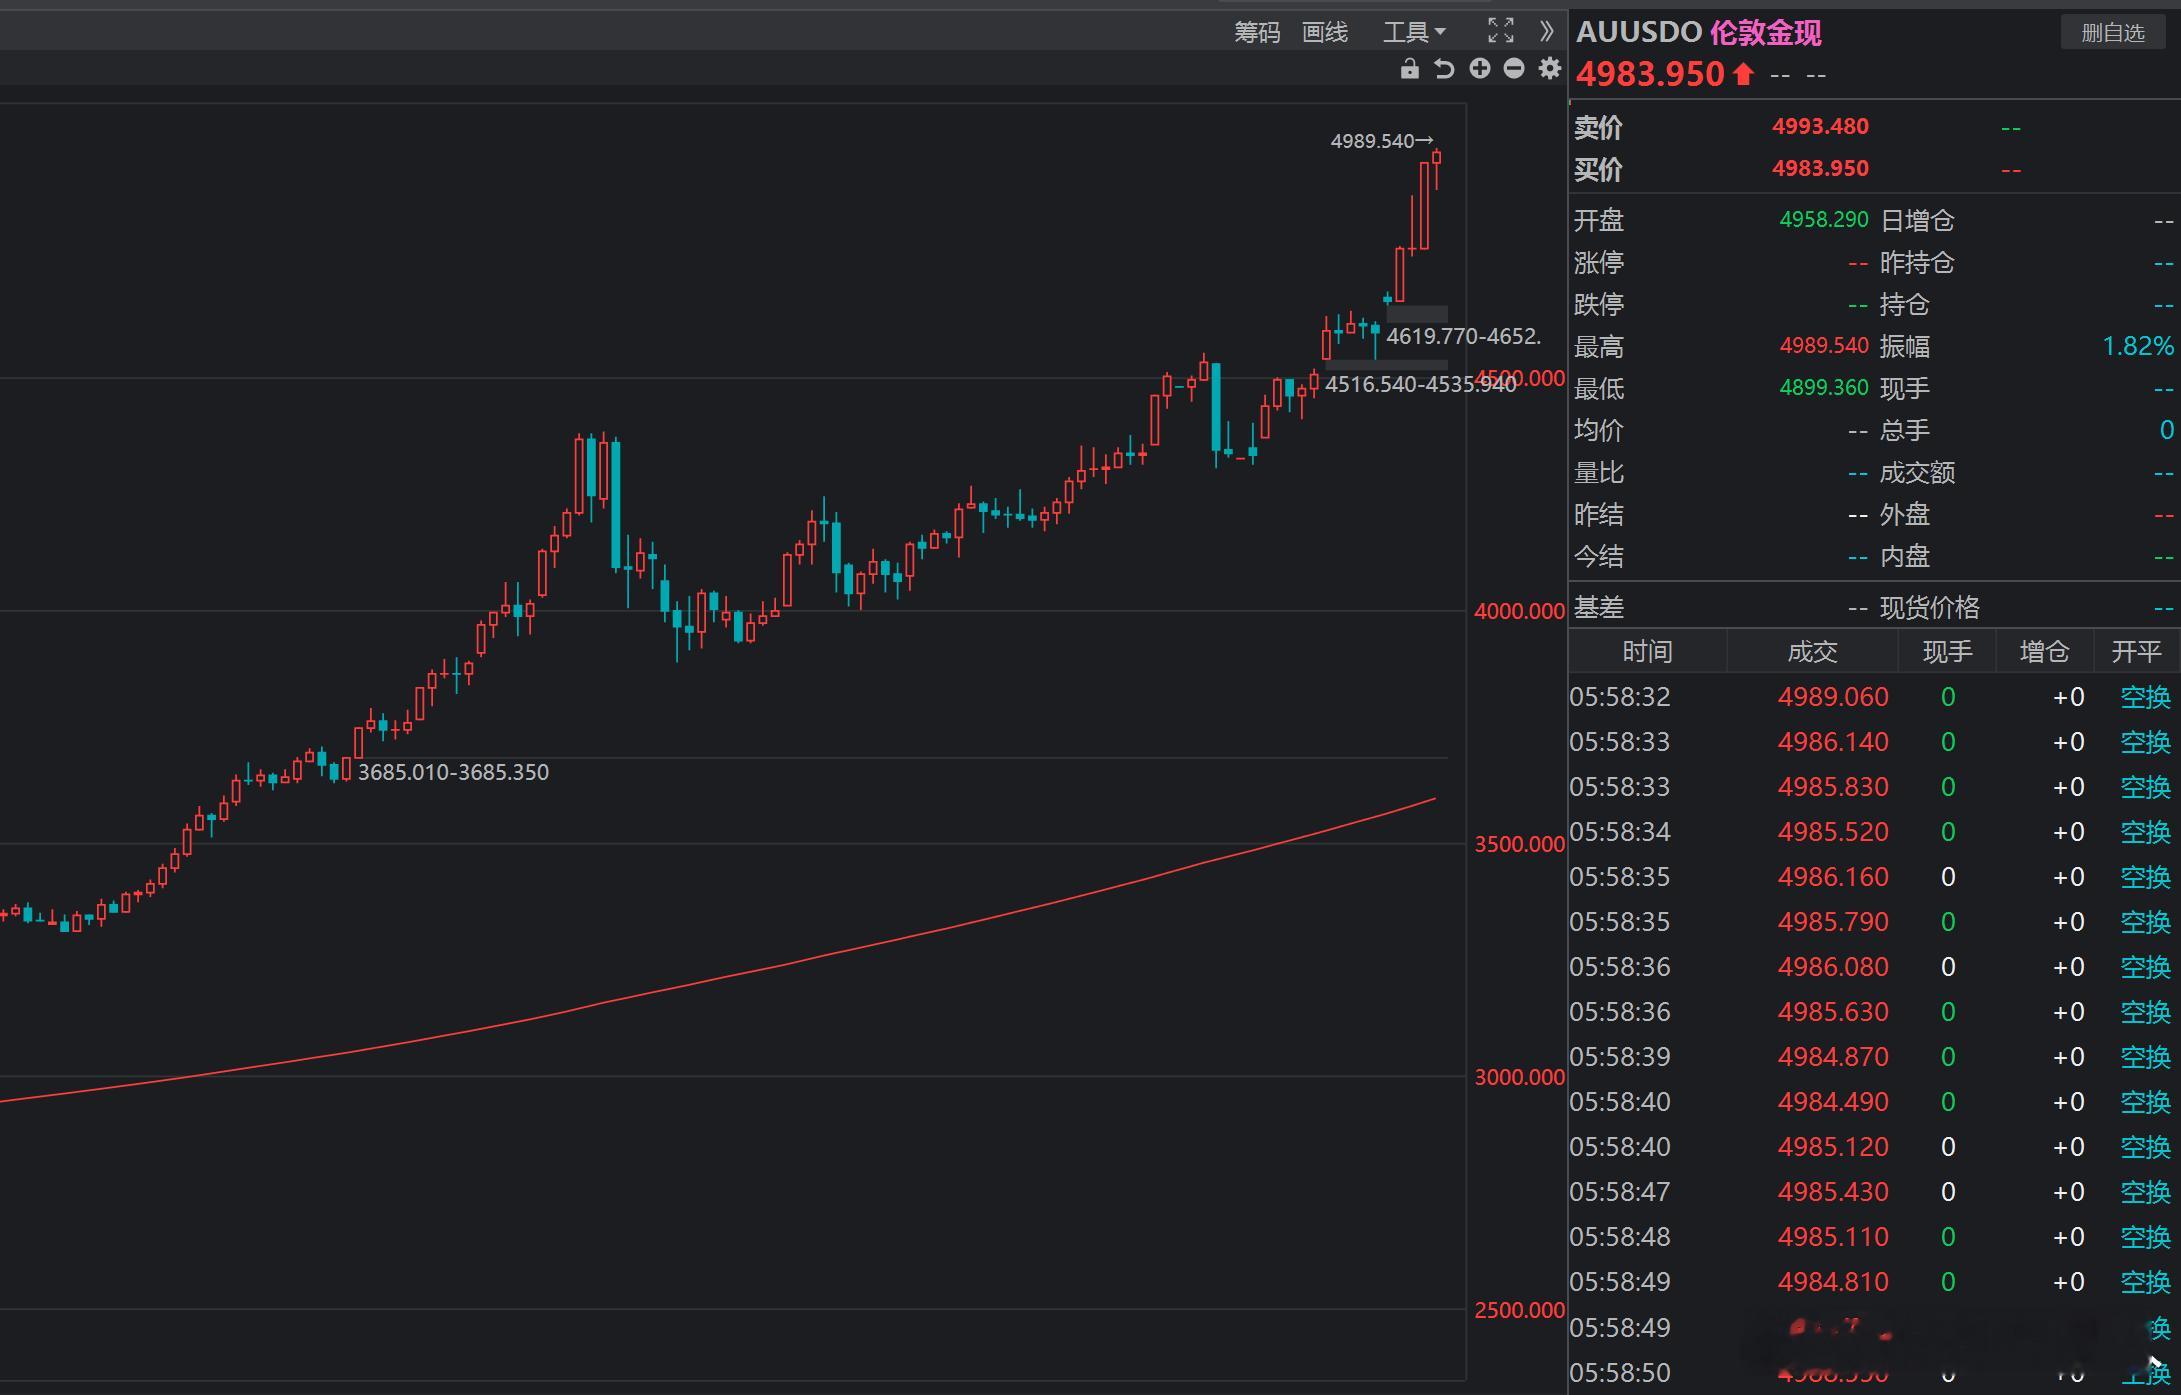Zoom in with the plus icon
The width and height of the screenshot is (2181, 1395).
(x=1479, y=68)
